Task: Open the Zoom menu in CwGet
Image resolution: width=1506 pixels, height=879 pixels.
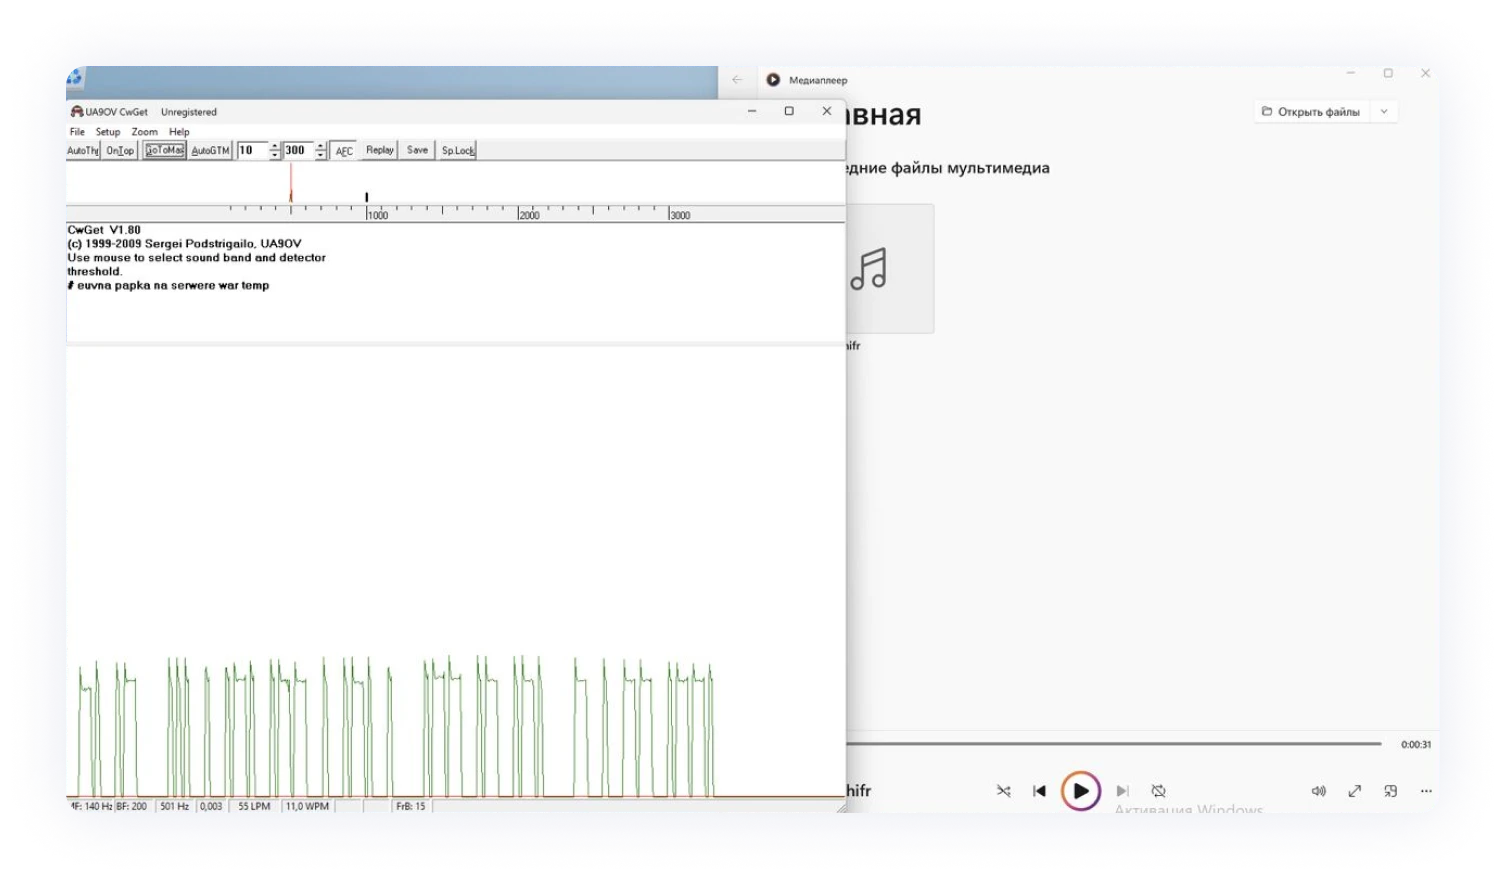Action: (144, 132)
